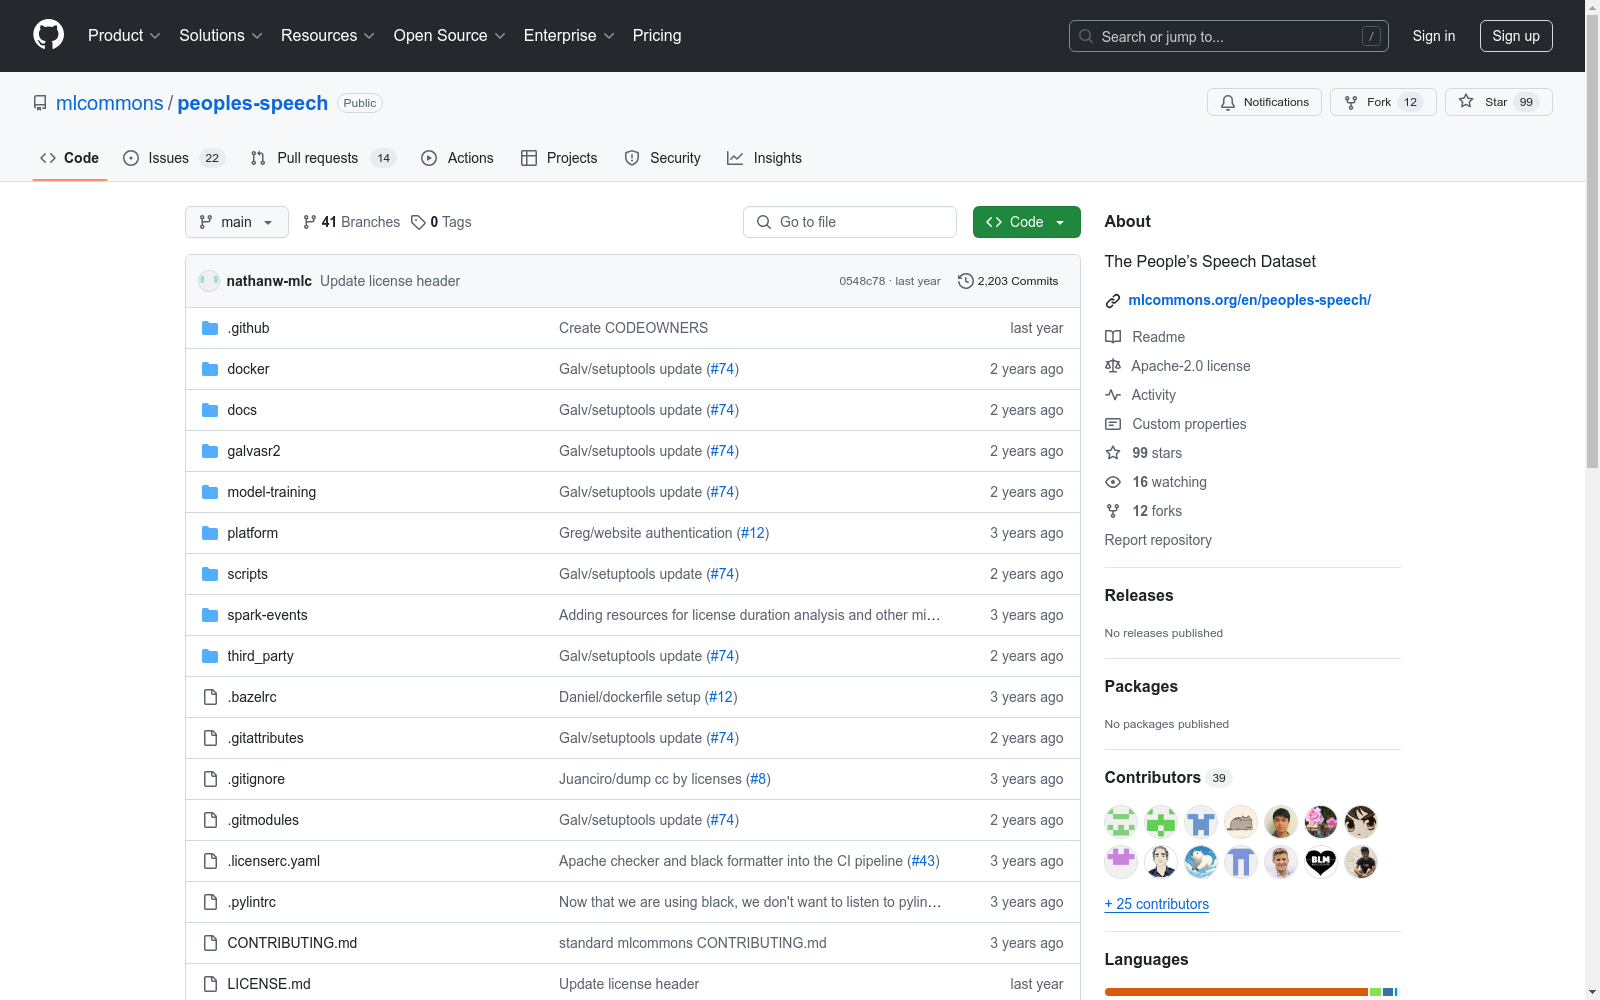Screen dimensions: 1600x1000
Task: Click the .github folder icon
Action: (x=210, y=328)
